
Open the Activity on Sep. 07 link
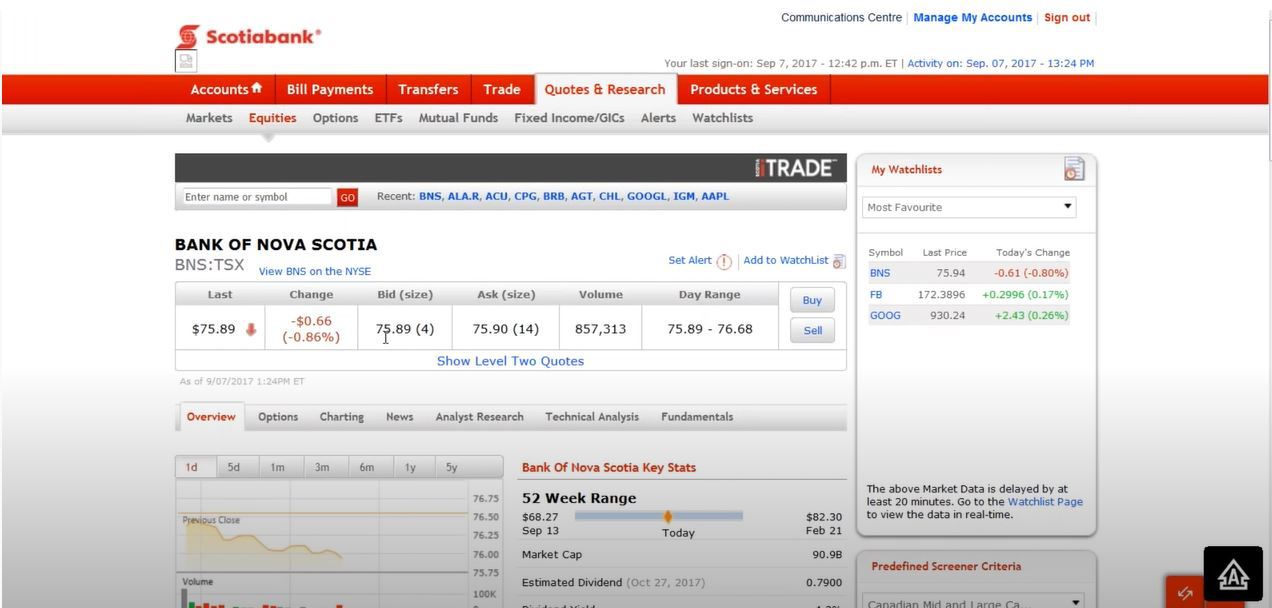click(x=1001, y=64)
